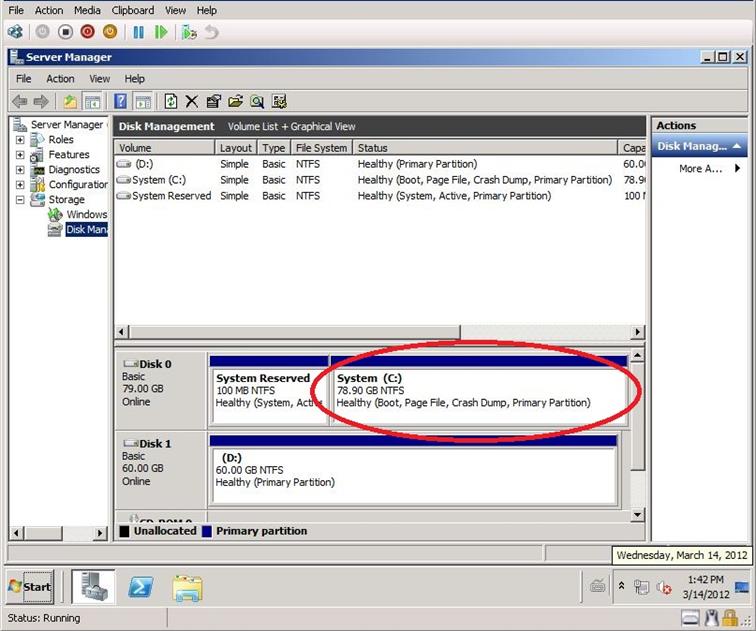Open Windows Explorer folder icon on taskbar
This screenshot has width=756, height=631.
coord(188,587)
